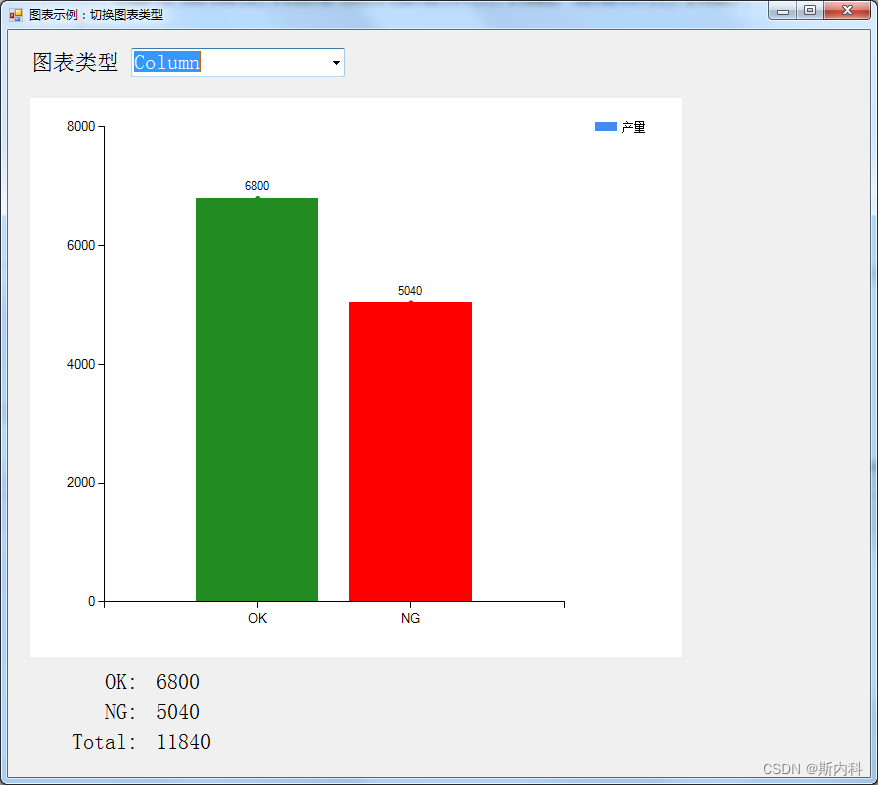Click the 4000 y-axis label
878x785 pixels.
pos(81,364)
